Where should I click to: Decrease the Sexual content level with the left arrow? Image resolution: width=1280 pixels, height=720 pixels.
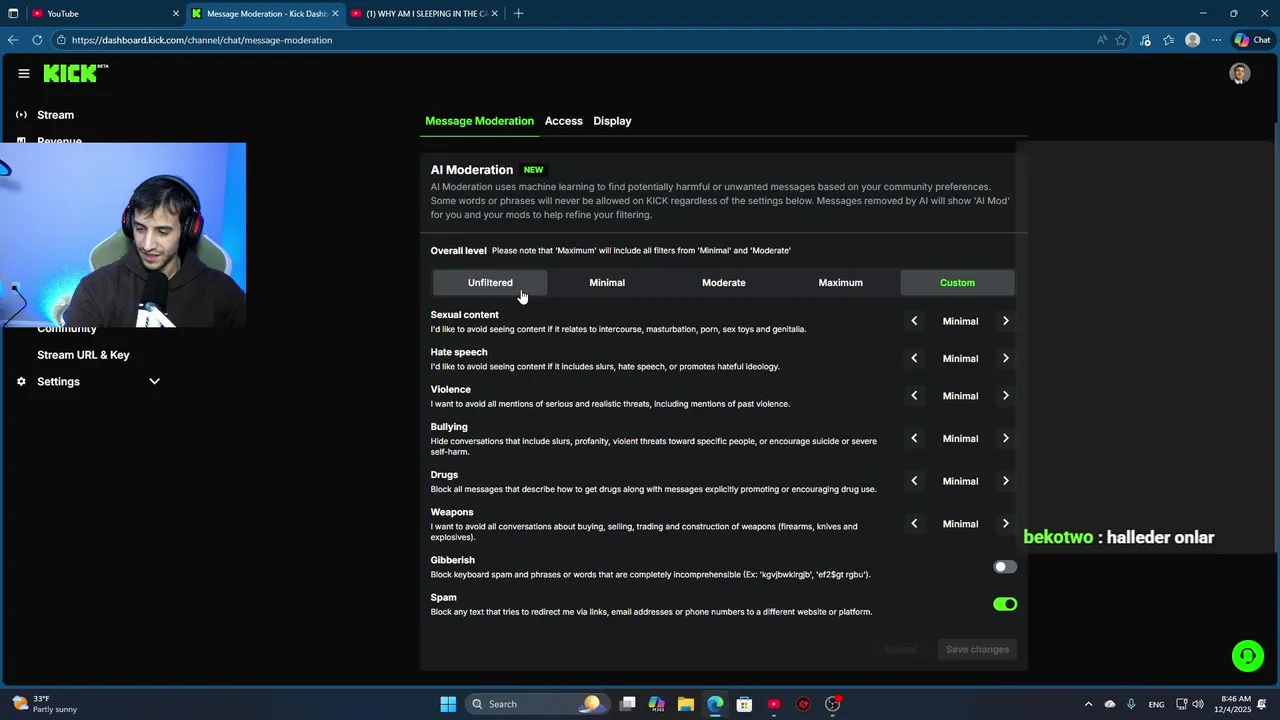click(x=914, y=321)
